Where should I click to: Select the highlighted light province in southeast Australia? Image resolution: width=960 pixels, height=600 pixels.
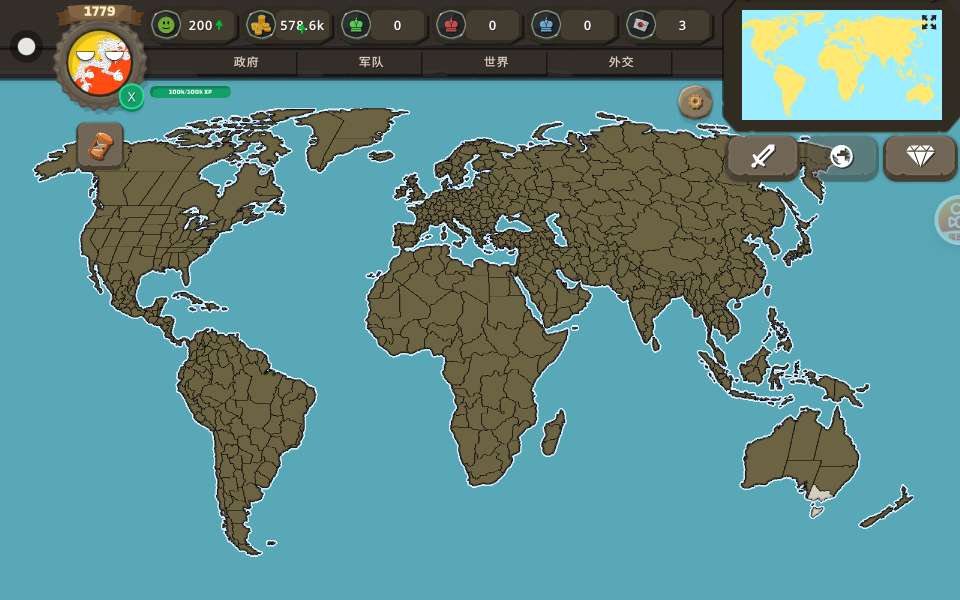pos(819,493)
